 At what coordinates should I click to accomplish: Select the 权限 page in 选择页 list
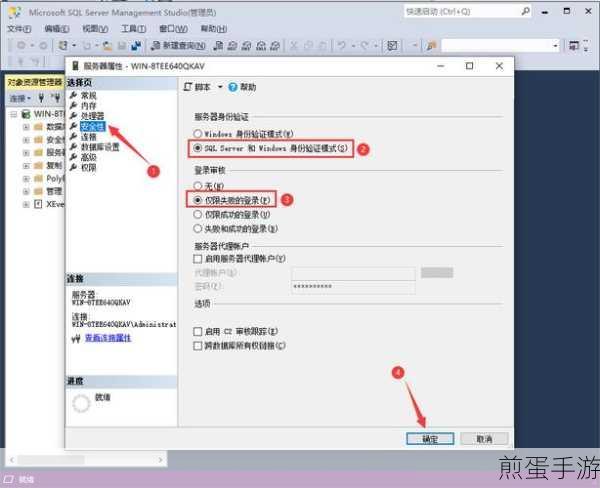pos(89,168)
